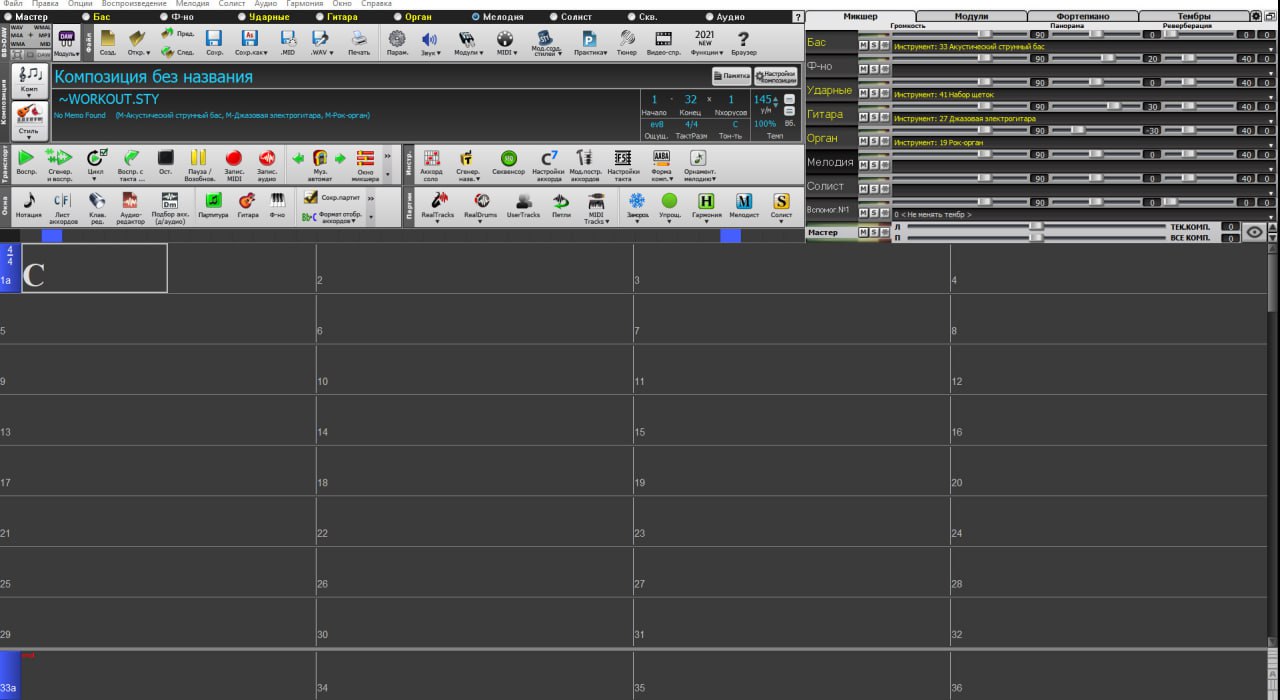Click the Созд. new file icon
This screenshot has width=1280, height=700.
107,42
